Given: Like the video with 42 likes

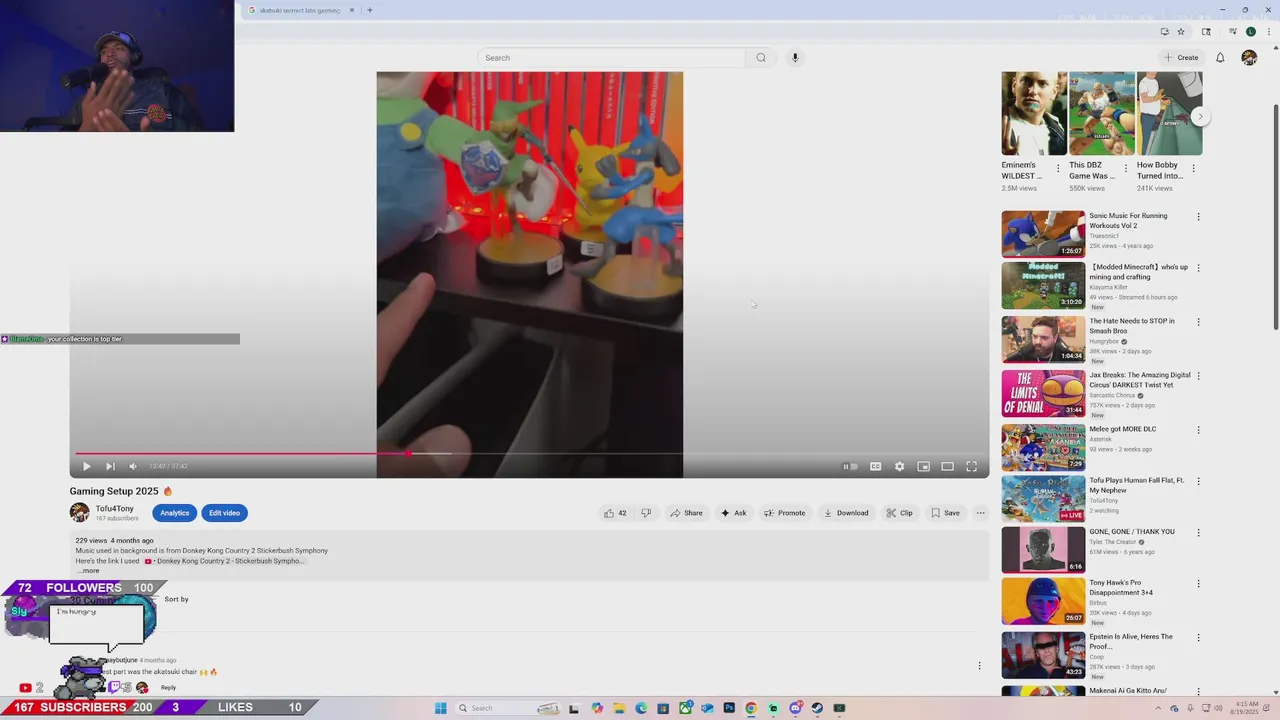Looking at the screenshot, I should [615, 513].
